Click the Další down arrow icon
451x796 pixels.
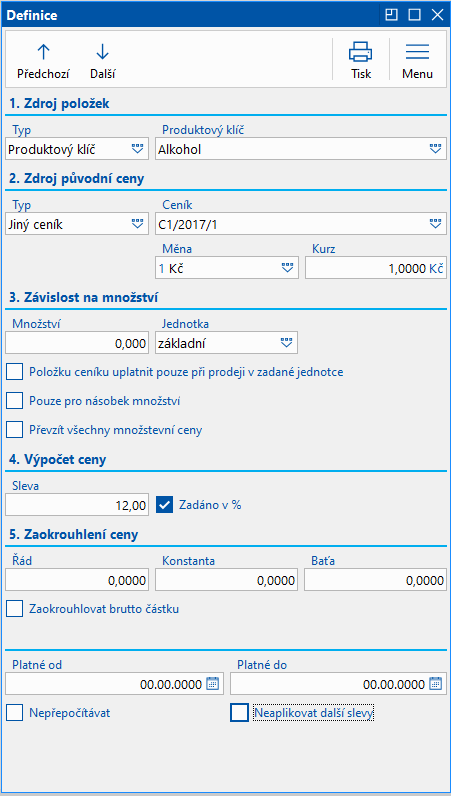(x=103, y=52)
